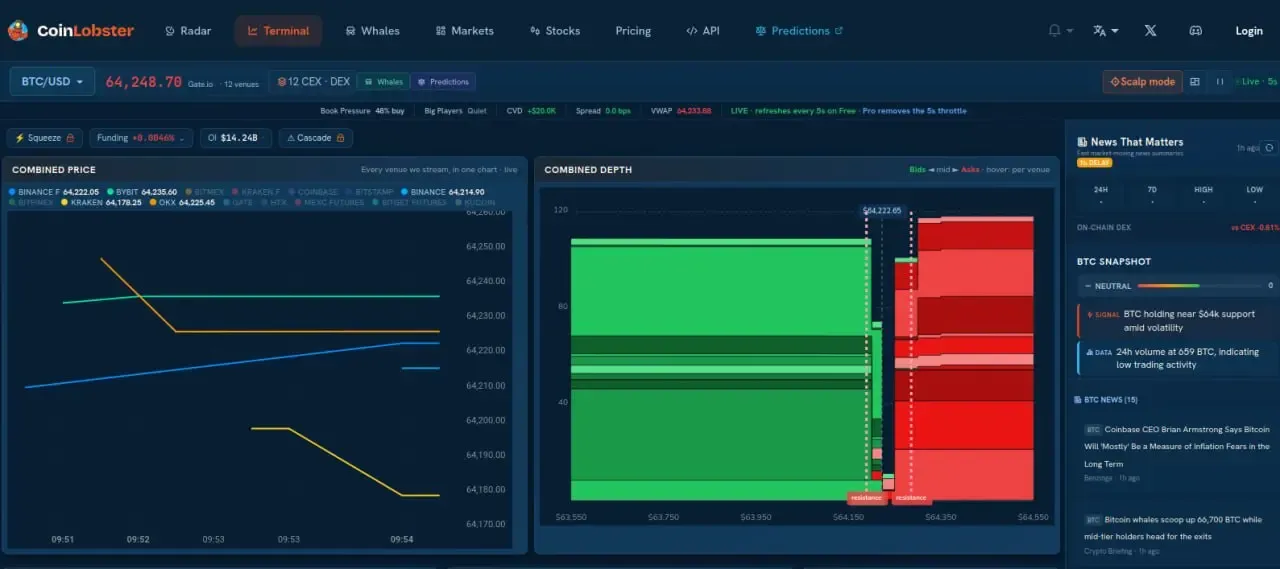
Task: Click the Live · 5s status
Action: coord(1257,82)
